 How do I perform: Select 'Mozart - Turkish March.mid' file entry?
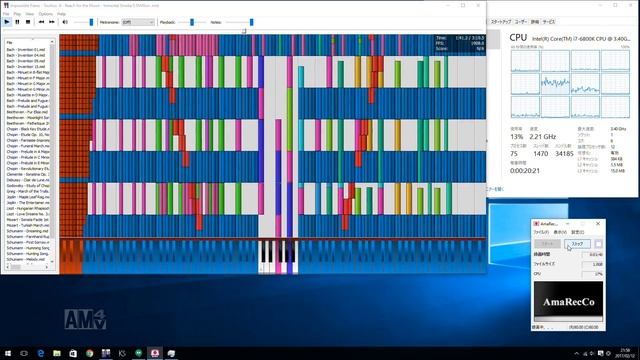(27, 225)
